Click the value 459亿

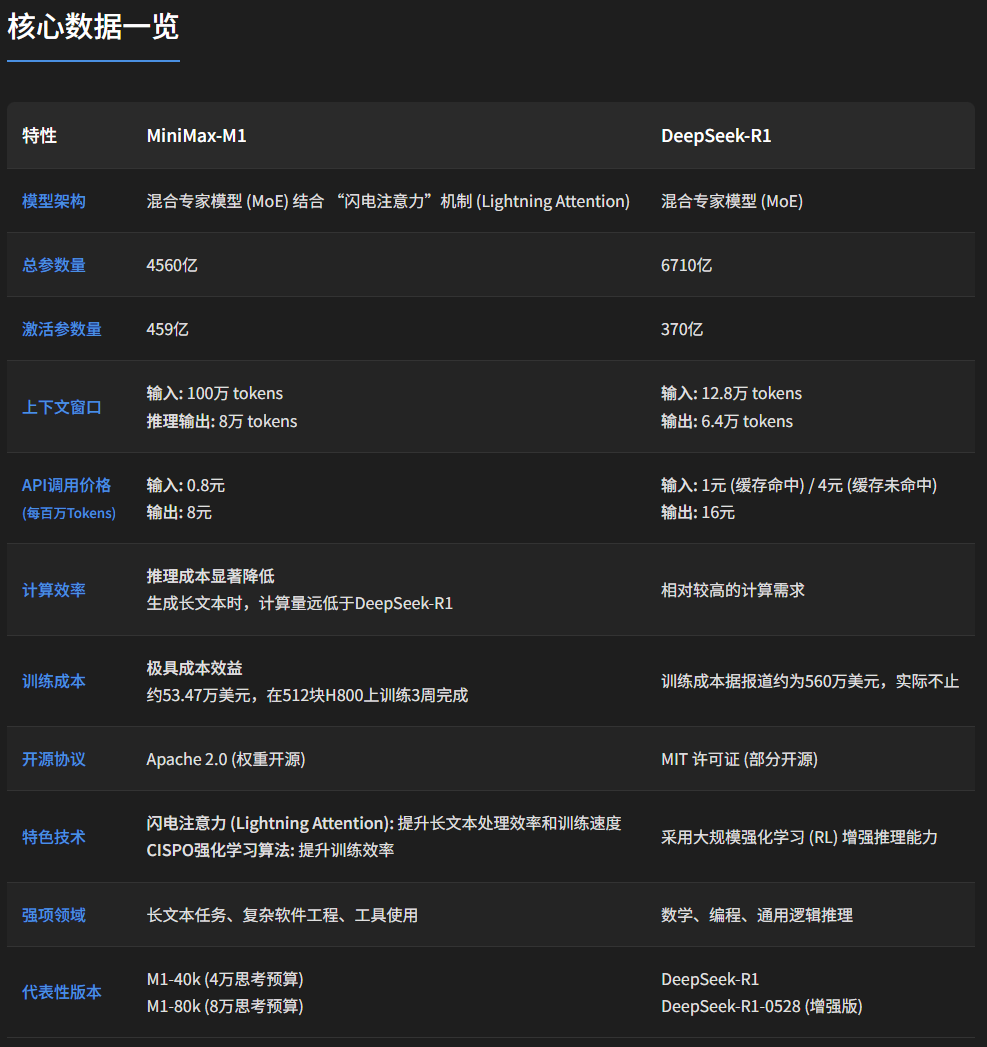(167, 329)
